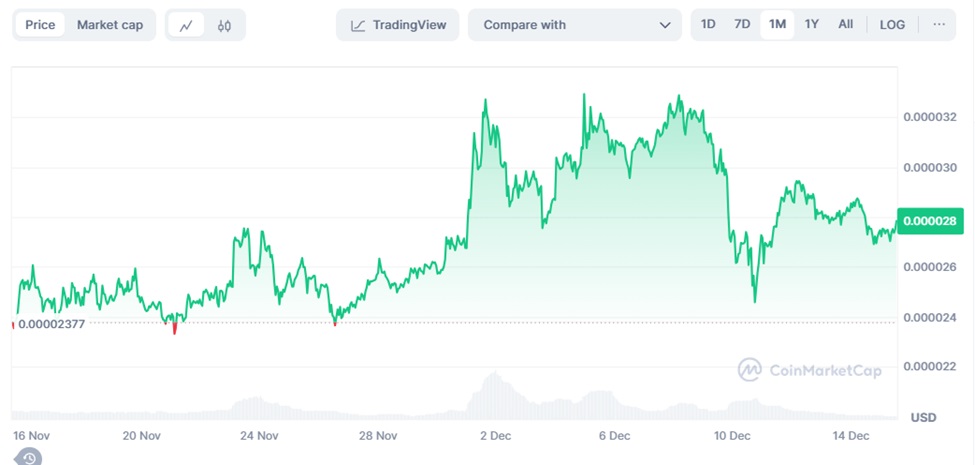Click the history clock icon below chart
The height and width of the screenshot is (465, 975).
tap(29, 458)
